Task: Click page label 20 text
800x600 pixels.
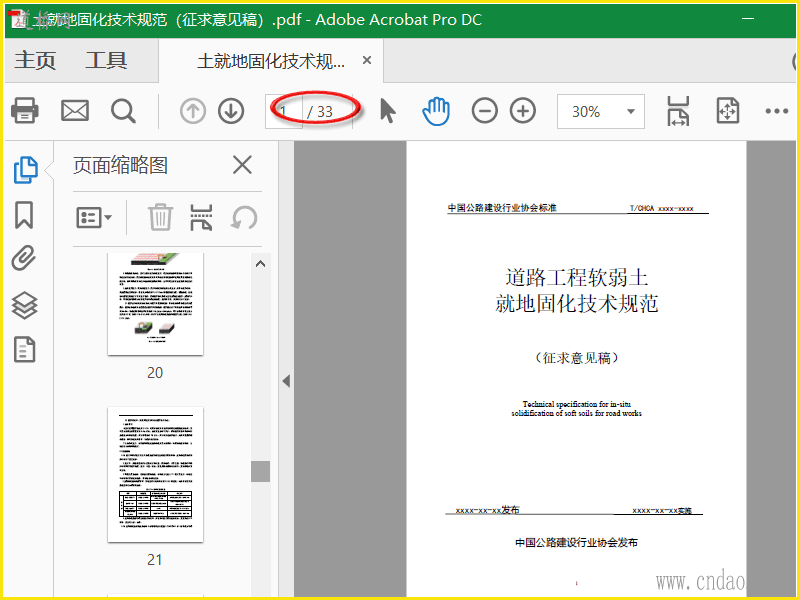Action: click(x=155, y=372)
